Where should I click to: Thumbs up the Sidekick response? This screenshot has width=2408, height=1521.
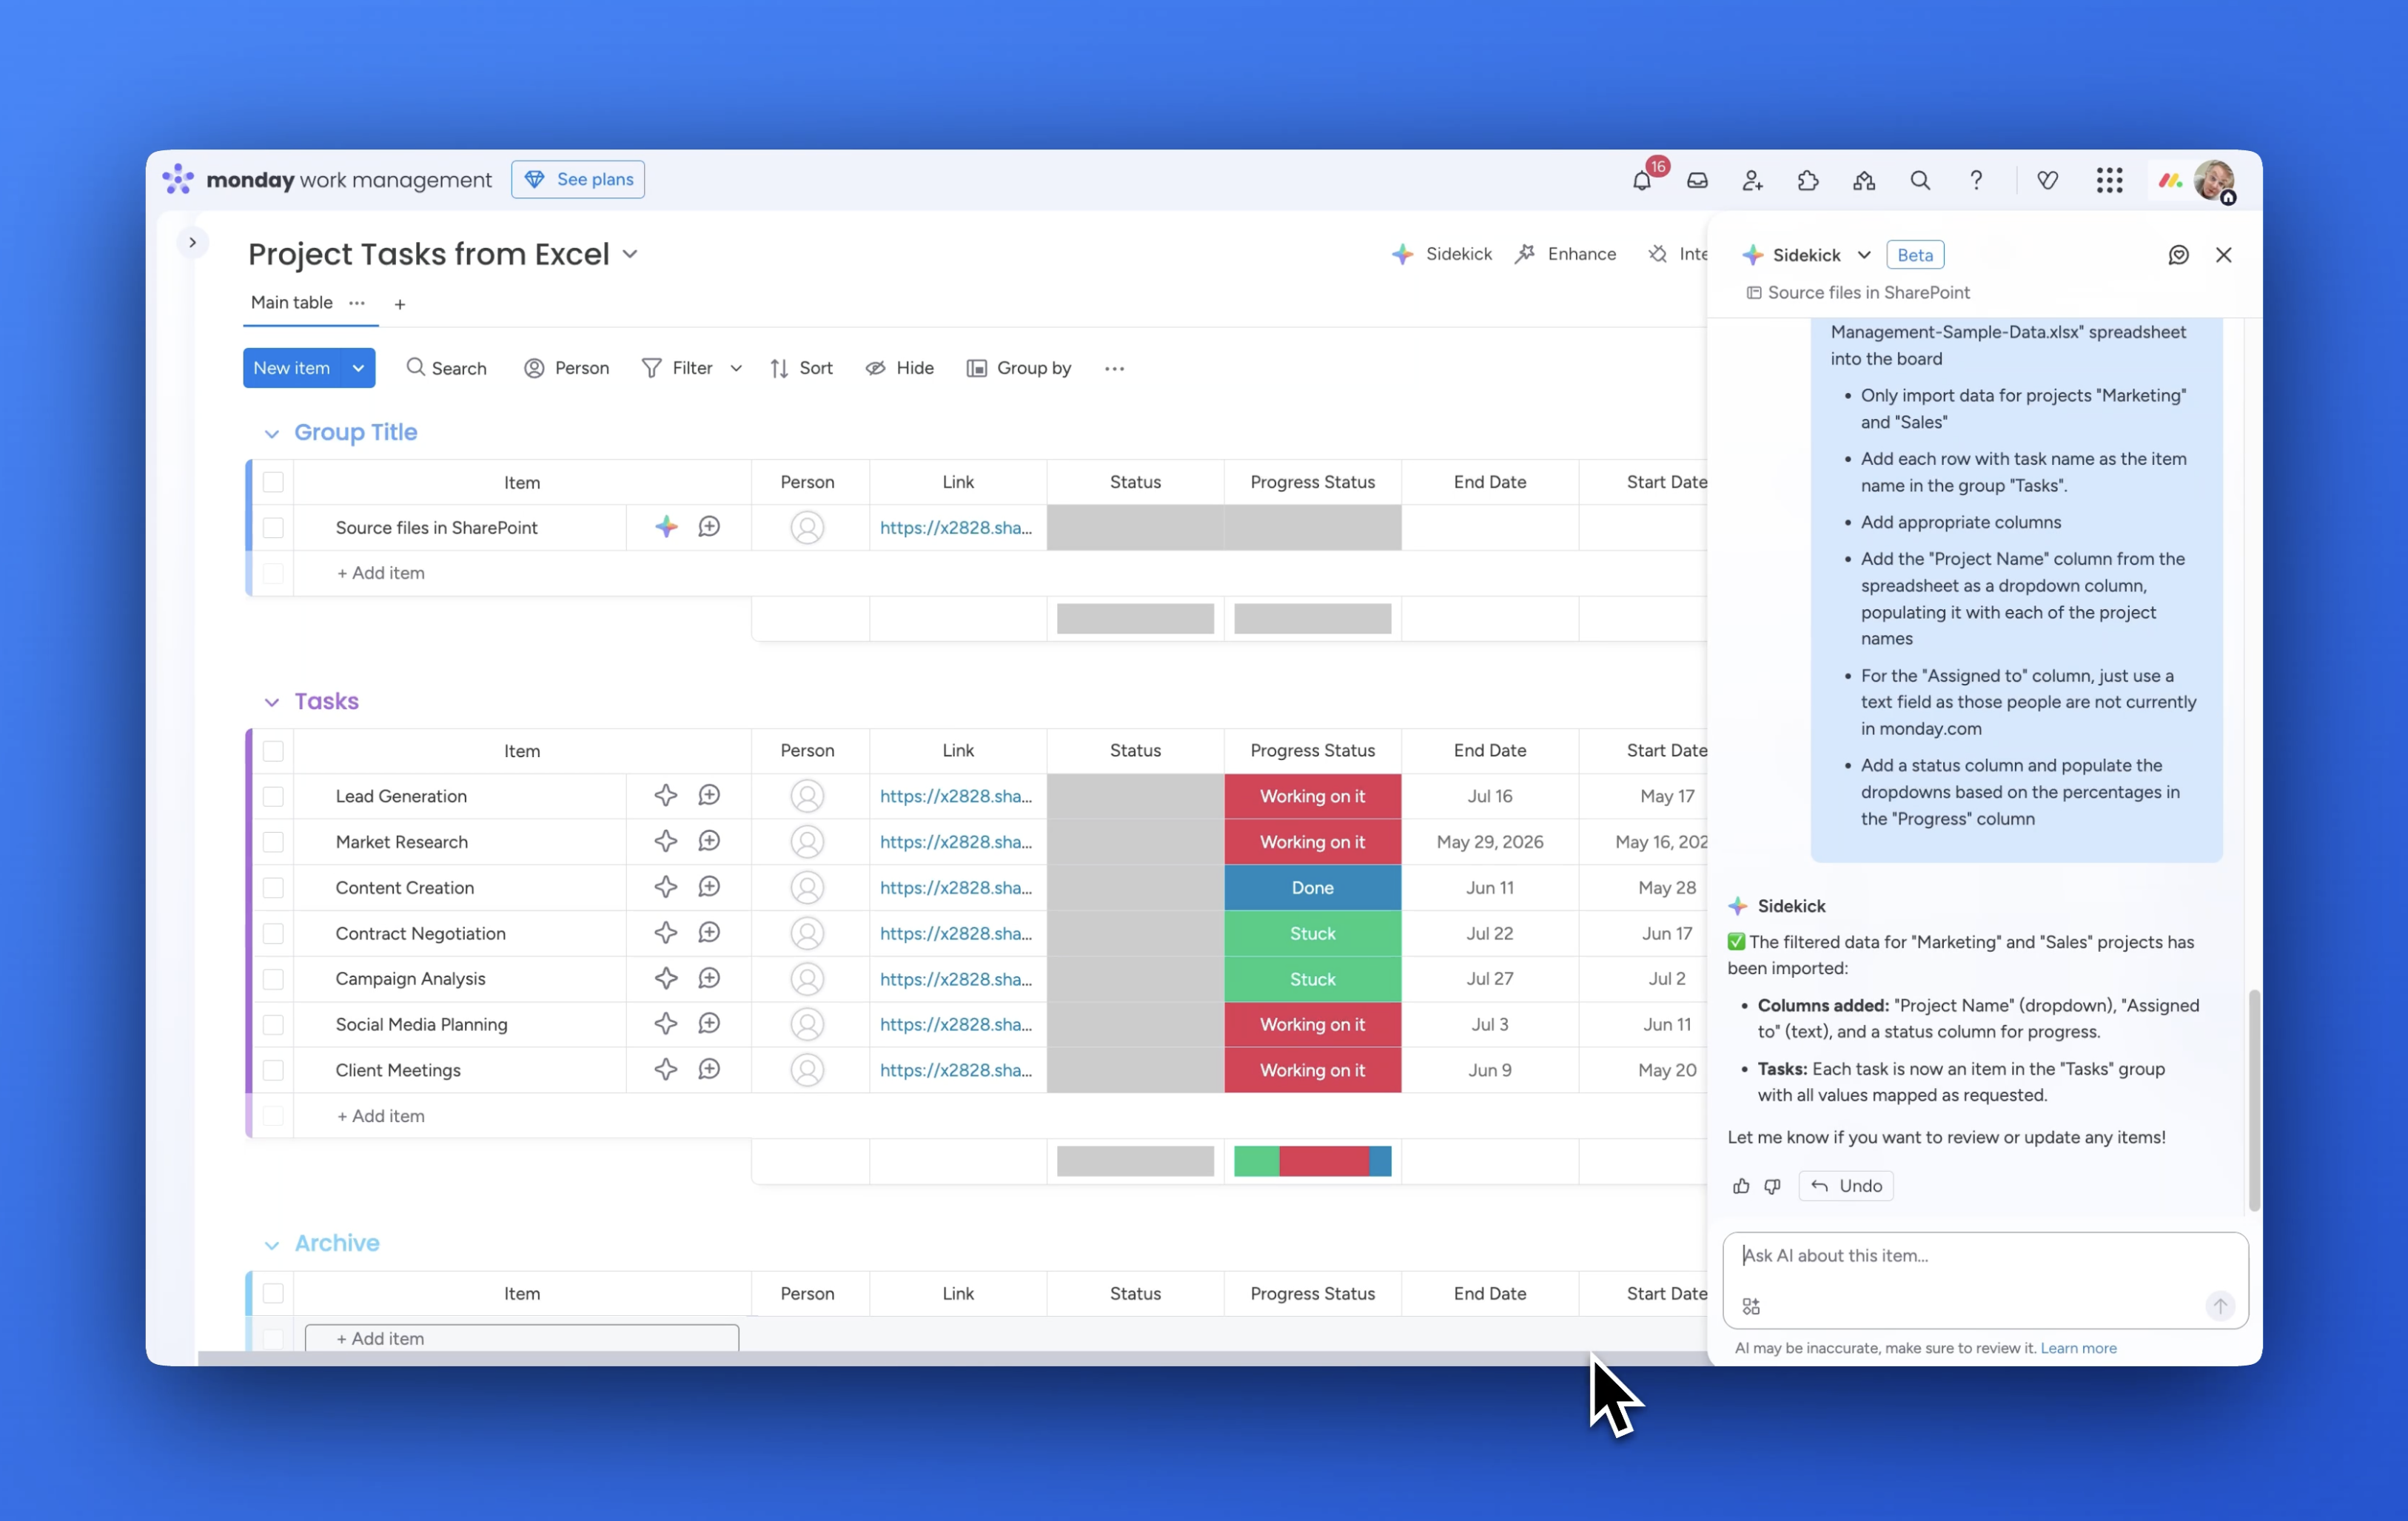pos(1741,1186)
